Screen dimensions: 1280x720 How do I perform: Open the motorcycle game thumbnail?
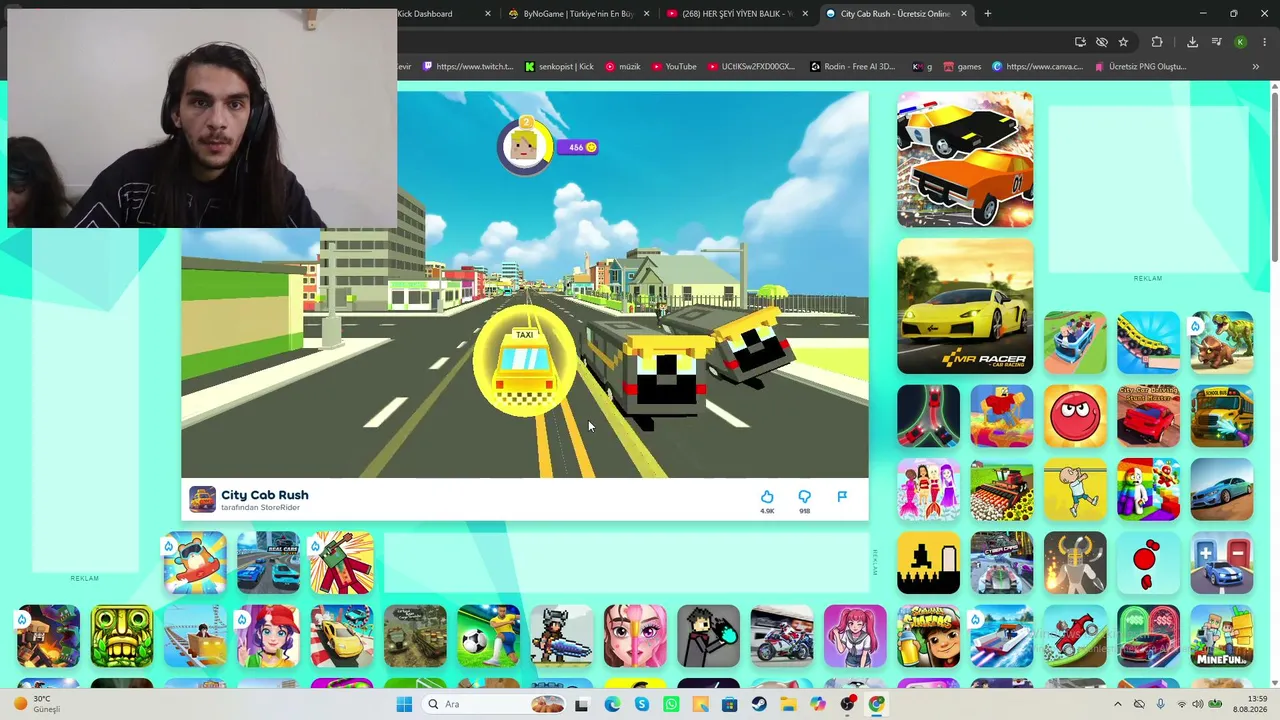point(782,636)
